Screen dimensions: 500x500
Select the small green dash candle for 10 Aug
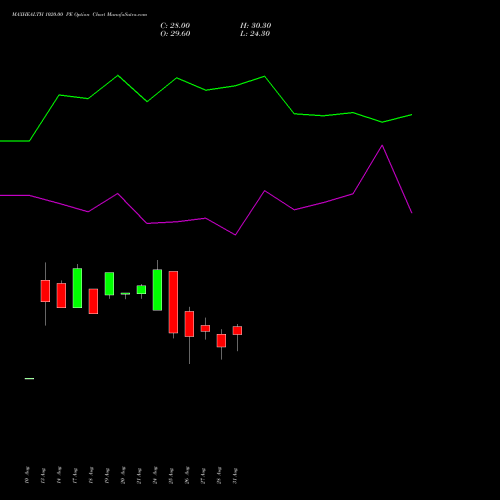tap(29, 379)
